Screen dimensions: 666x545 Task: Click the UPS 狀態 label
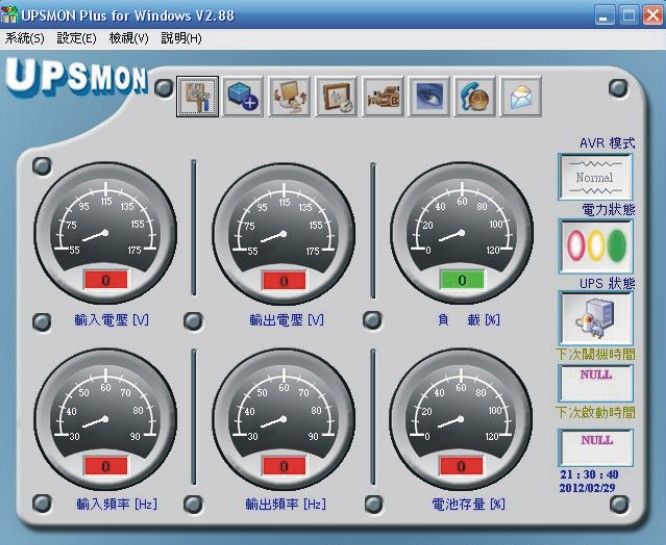tap(607, 283)
